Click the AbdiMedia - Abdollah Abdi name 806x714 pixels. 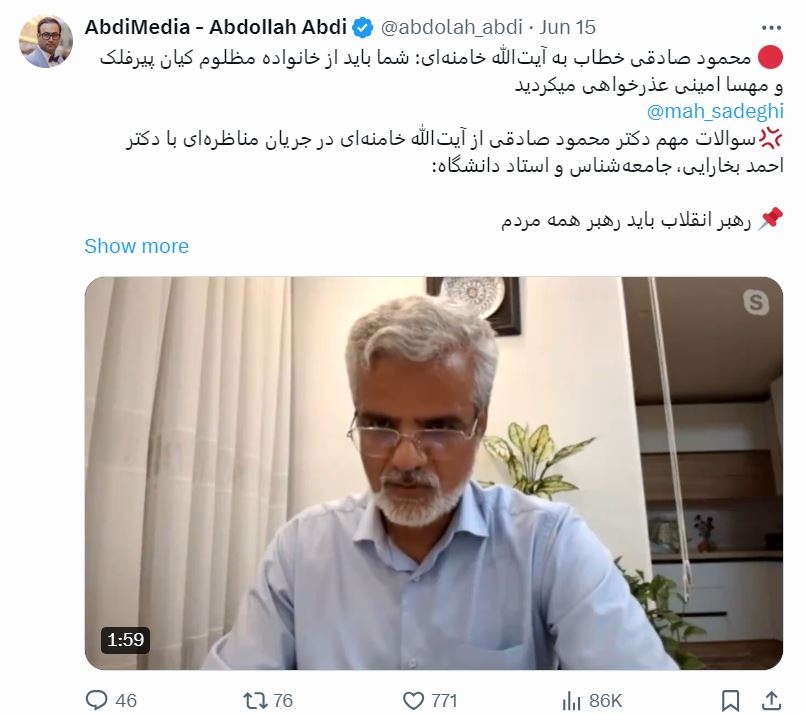(215, 27)
